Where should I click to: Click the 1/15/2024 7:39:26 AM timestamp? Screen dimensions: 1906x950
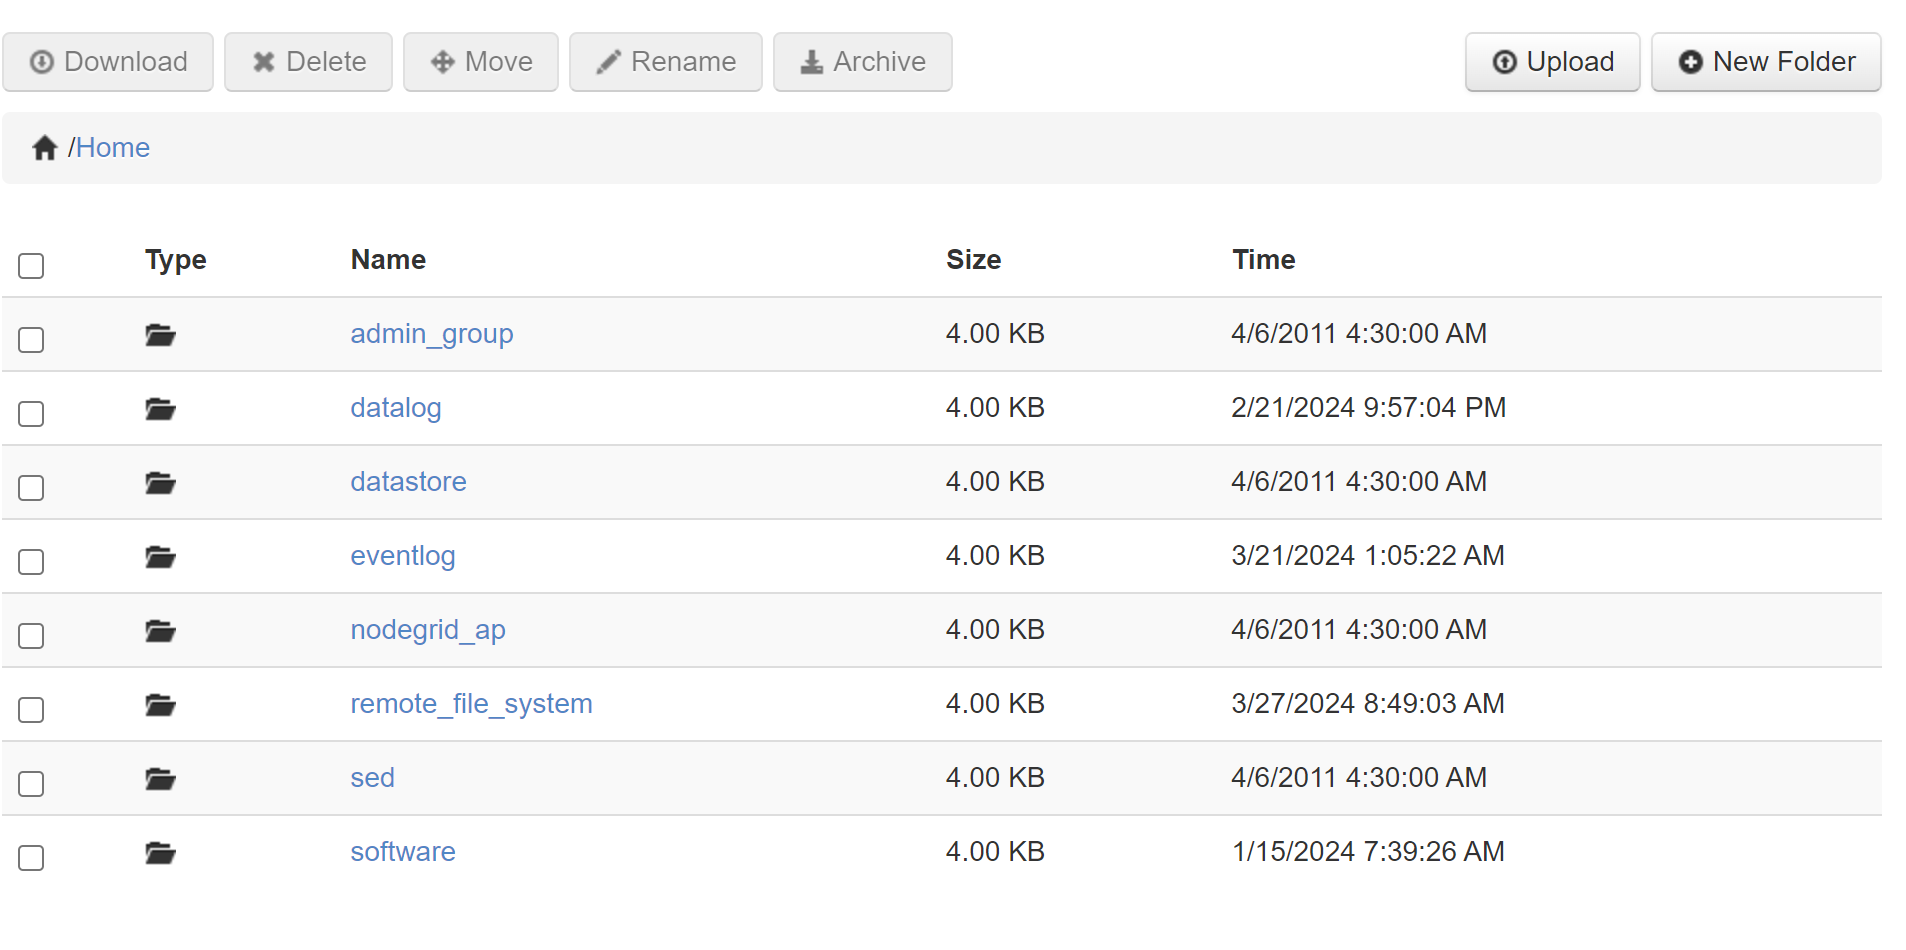1368,852
